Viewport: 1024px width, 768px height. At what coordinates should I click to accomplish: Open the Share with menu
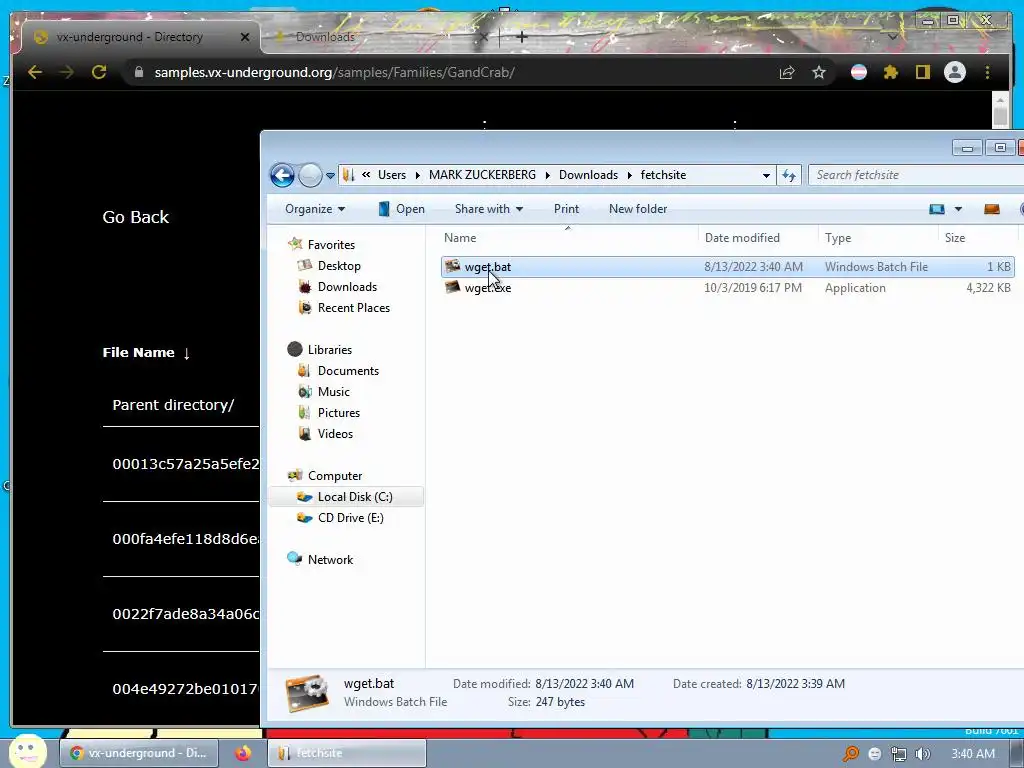[488, 209]
